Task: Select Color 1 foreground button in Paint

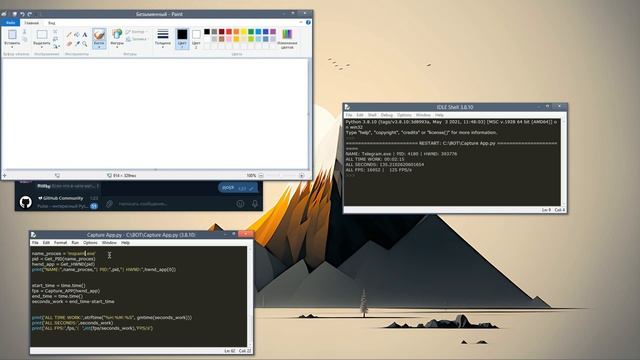Action: pos(182,39)
